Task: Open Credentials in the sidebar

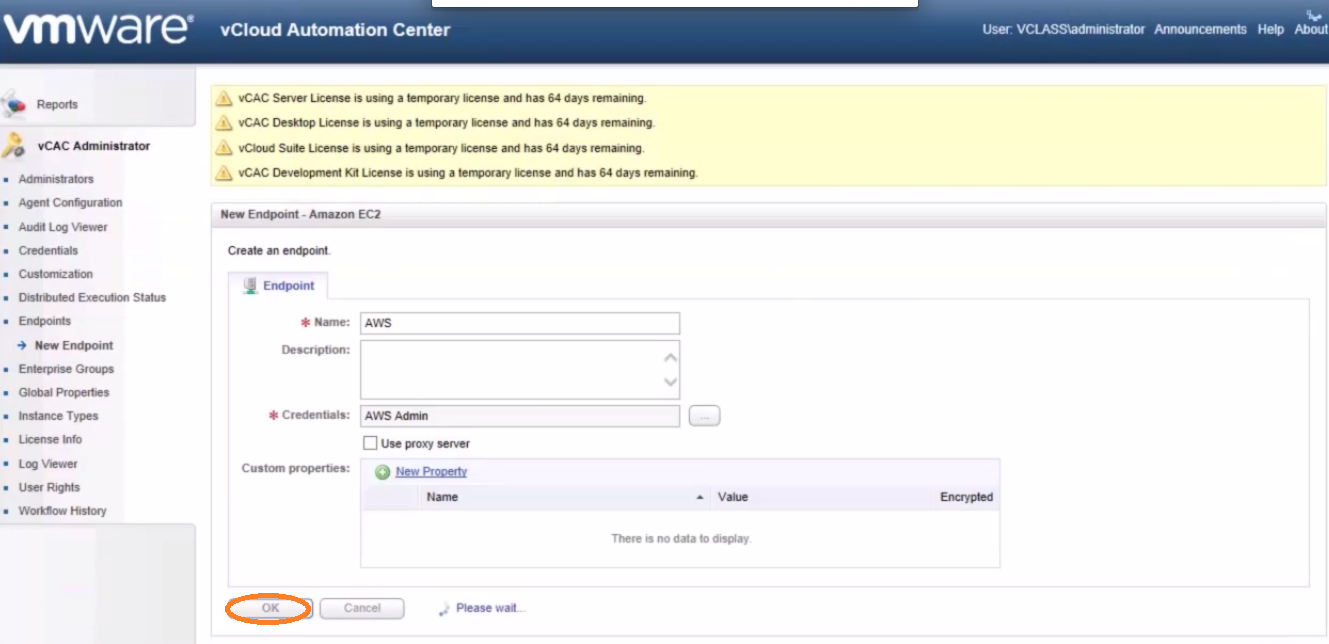Action: (x=48, y=251)
